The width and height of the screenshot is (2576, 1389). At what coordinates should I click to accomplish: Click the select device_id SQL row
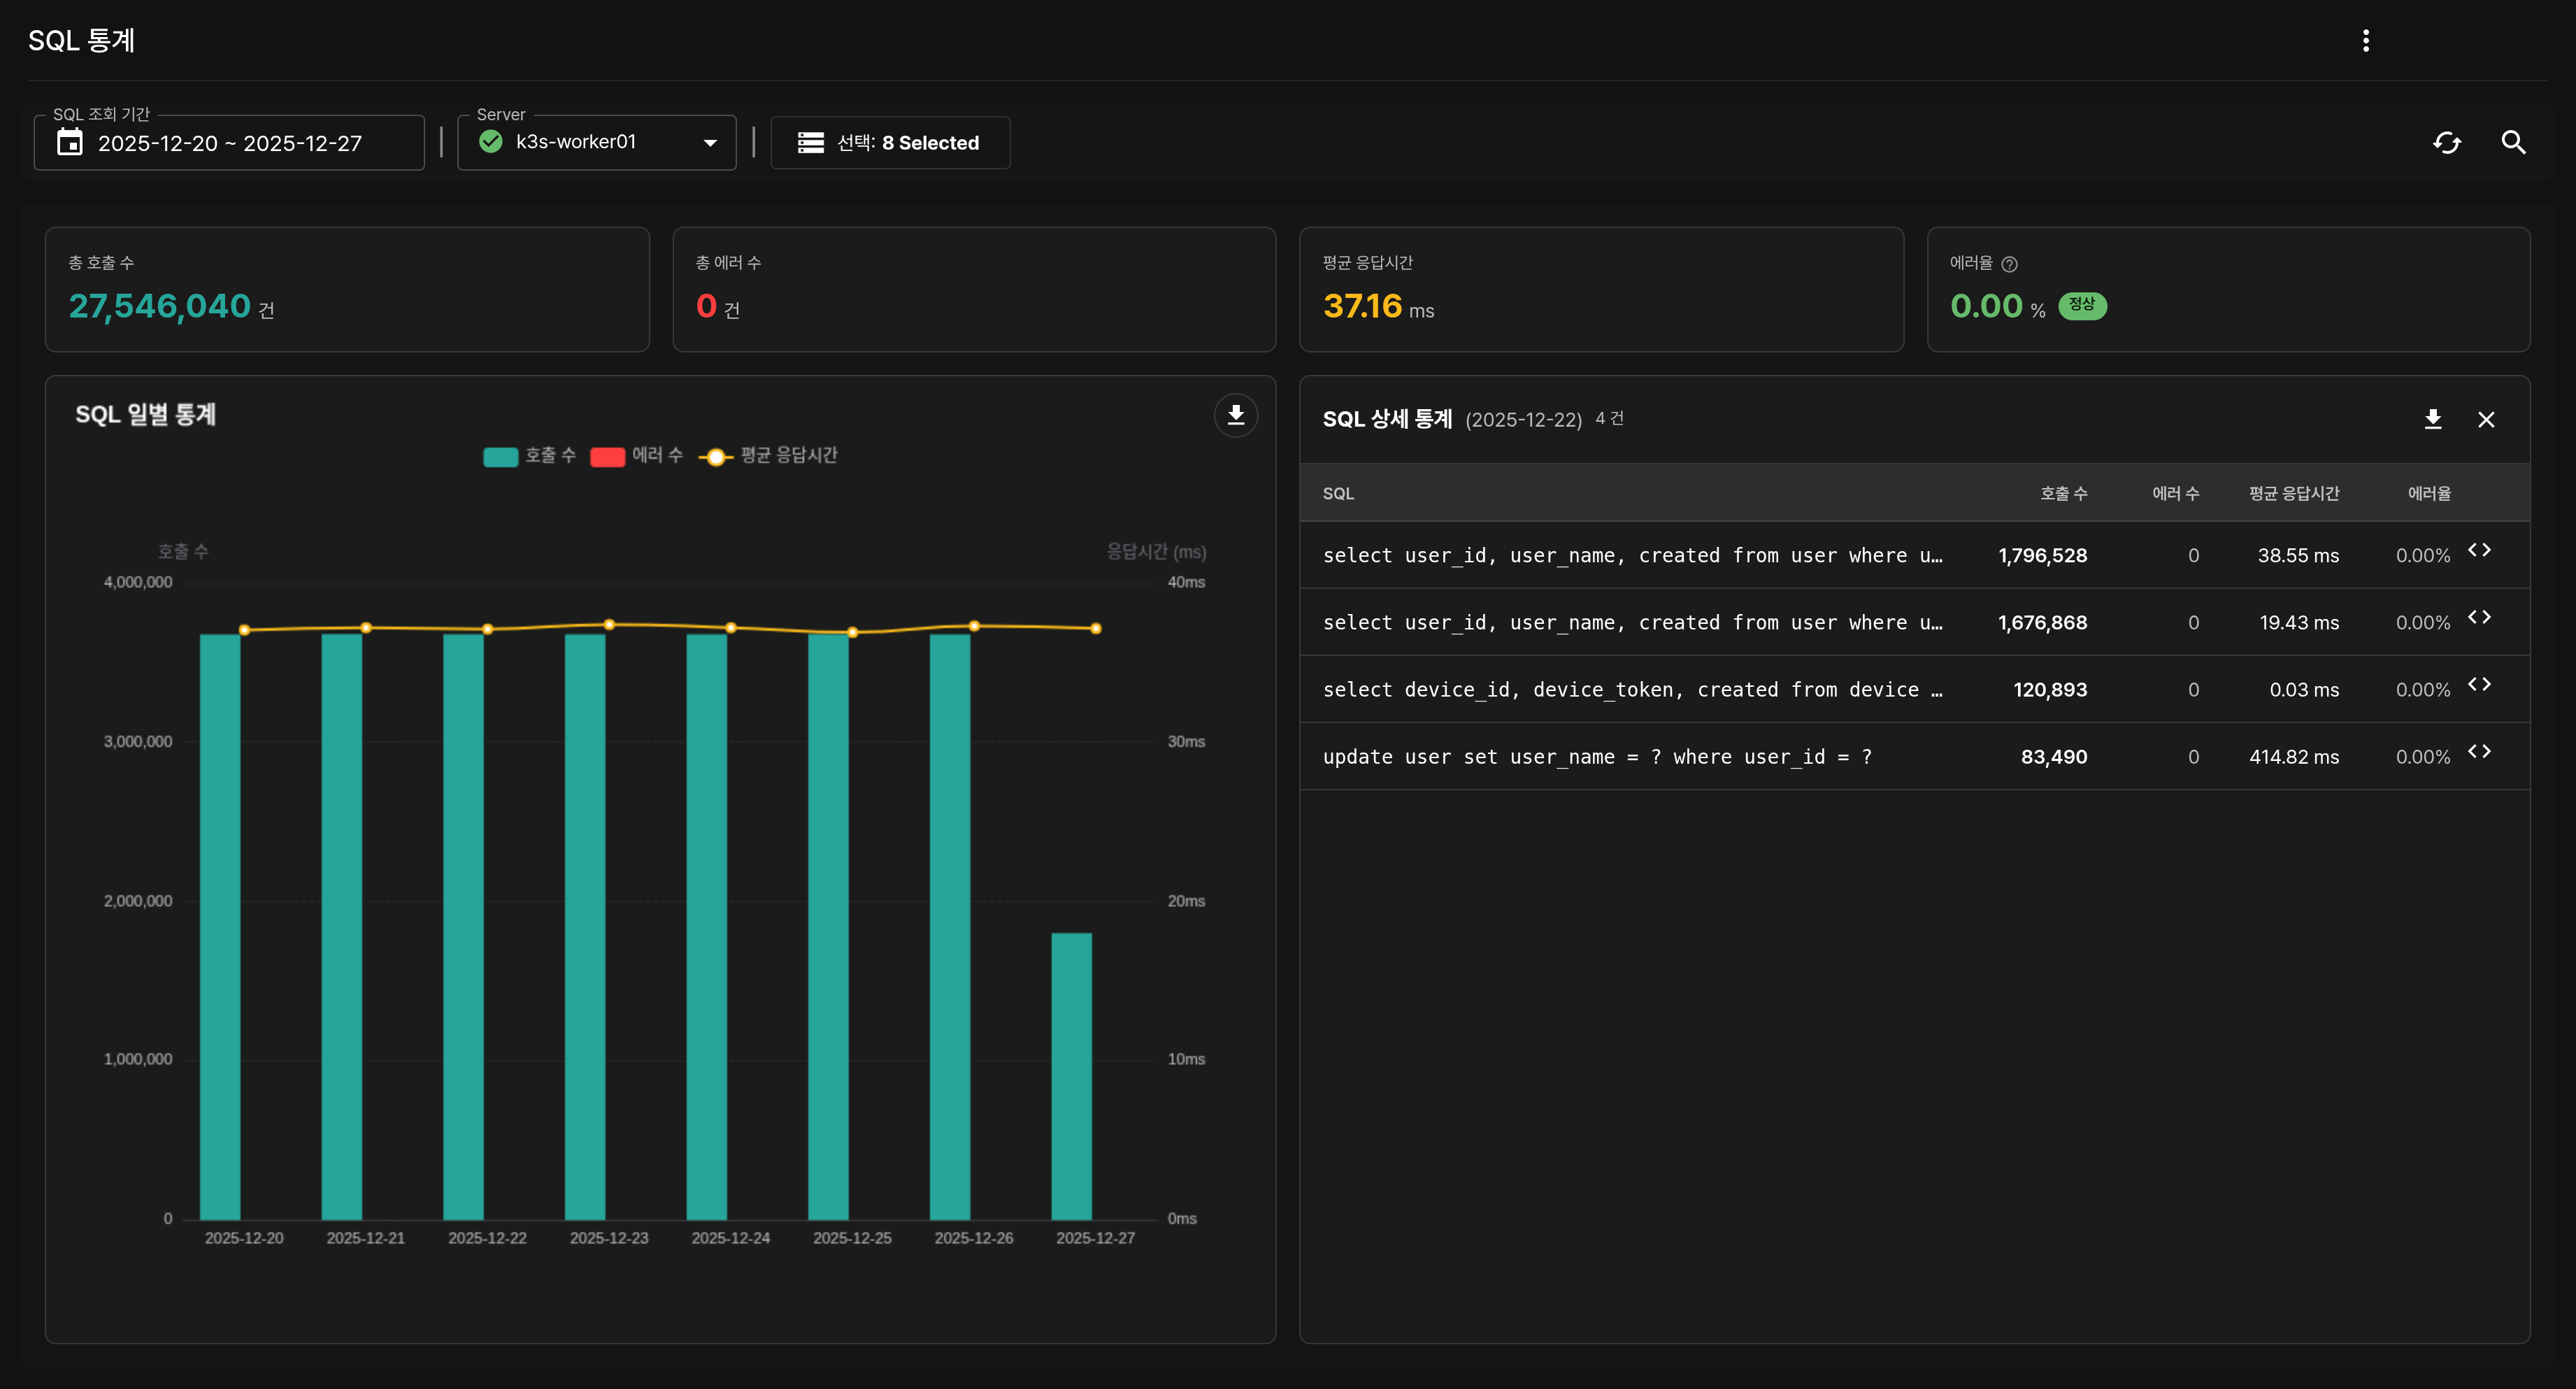1631,689
